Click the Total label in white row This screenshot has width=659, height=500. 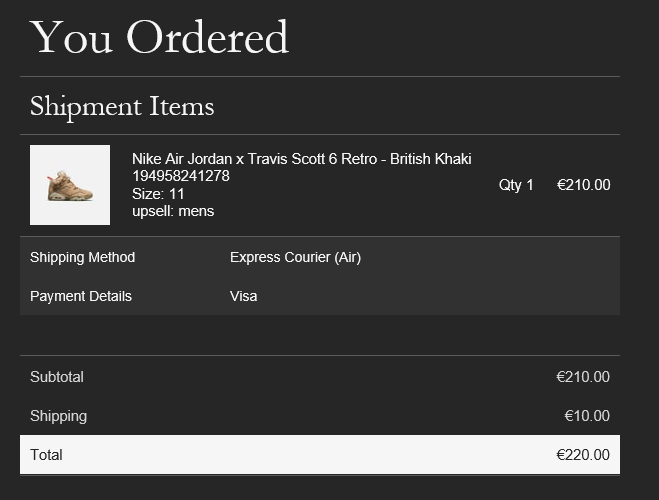click(x=46, y=455)
